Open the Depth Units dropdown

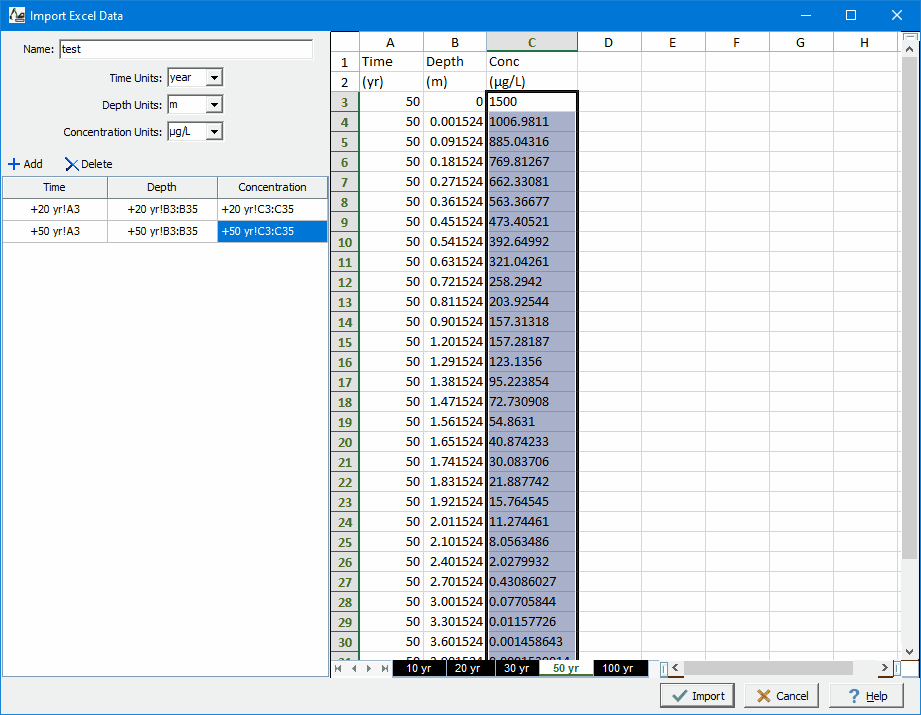214,105
